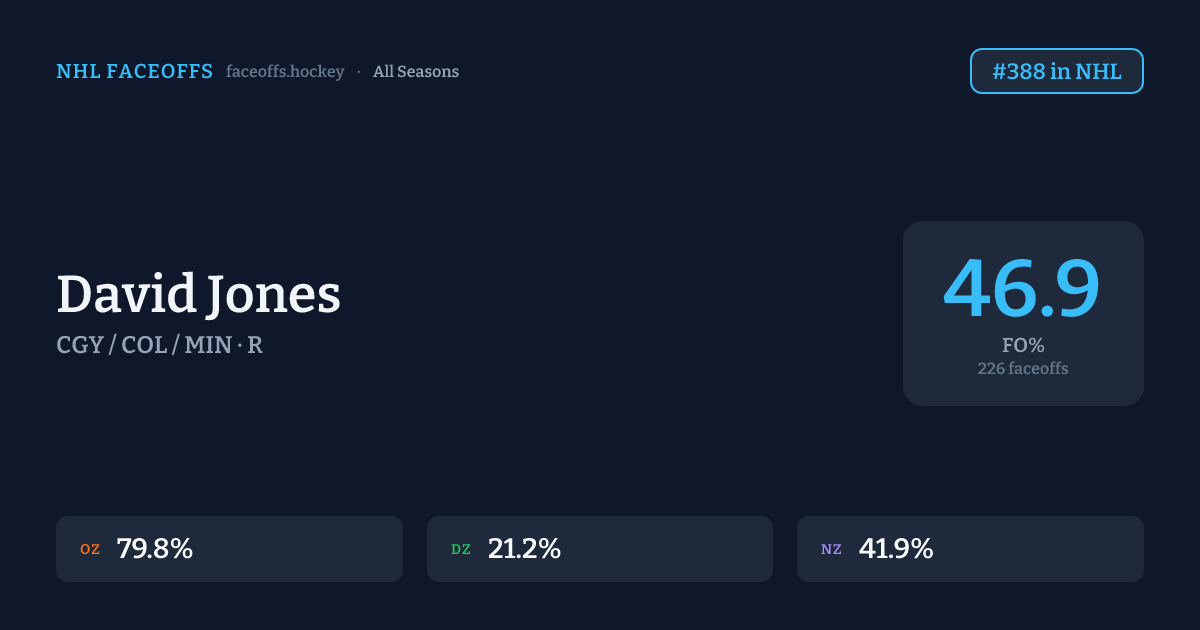Click the orange OZ zone label

click(90, 549)
